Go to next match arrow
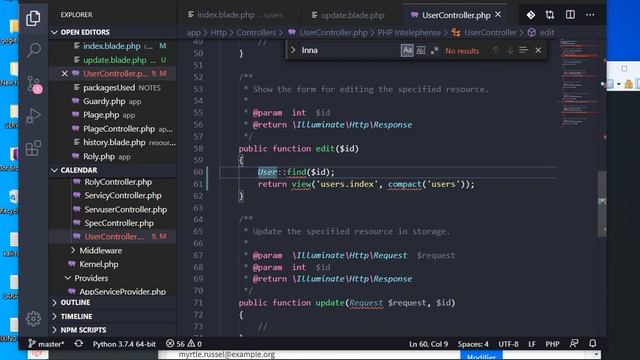The width and height of the screenshot is (640, 360). click(x=510, y=50)
